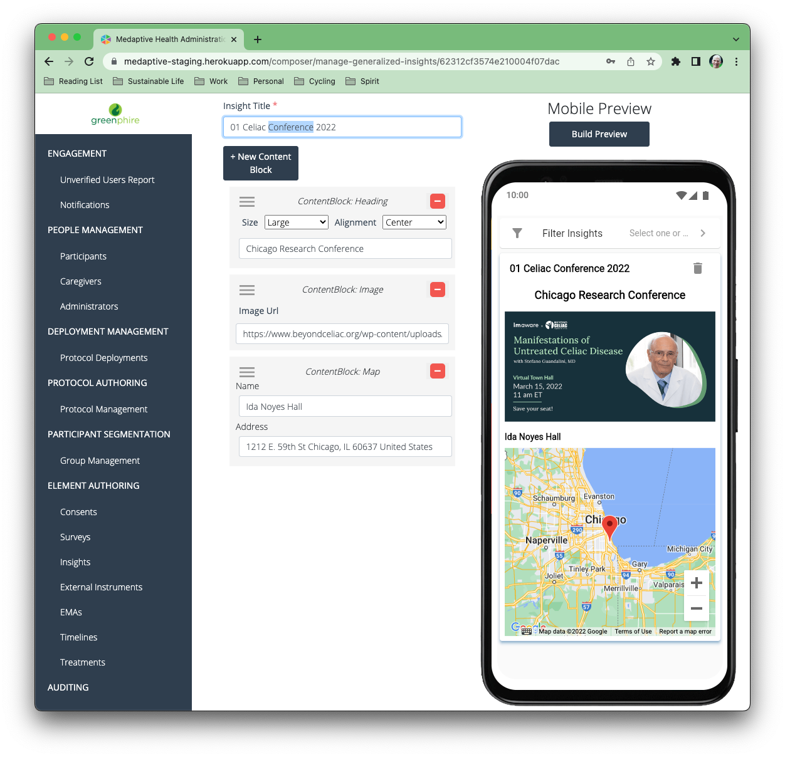Remove the Image content block
The width and height of the screenshot is (785, 757).
pos(438,289)
